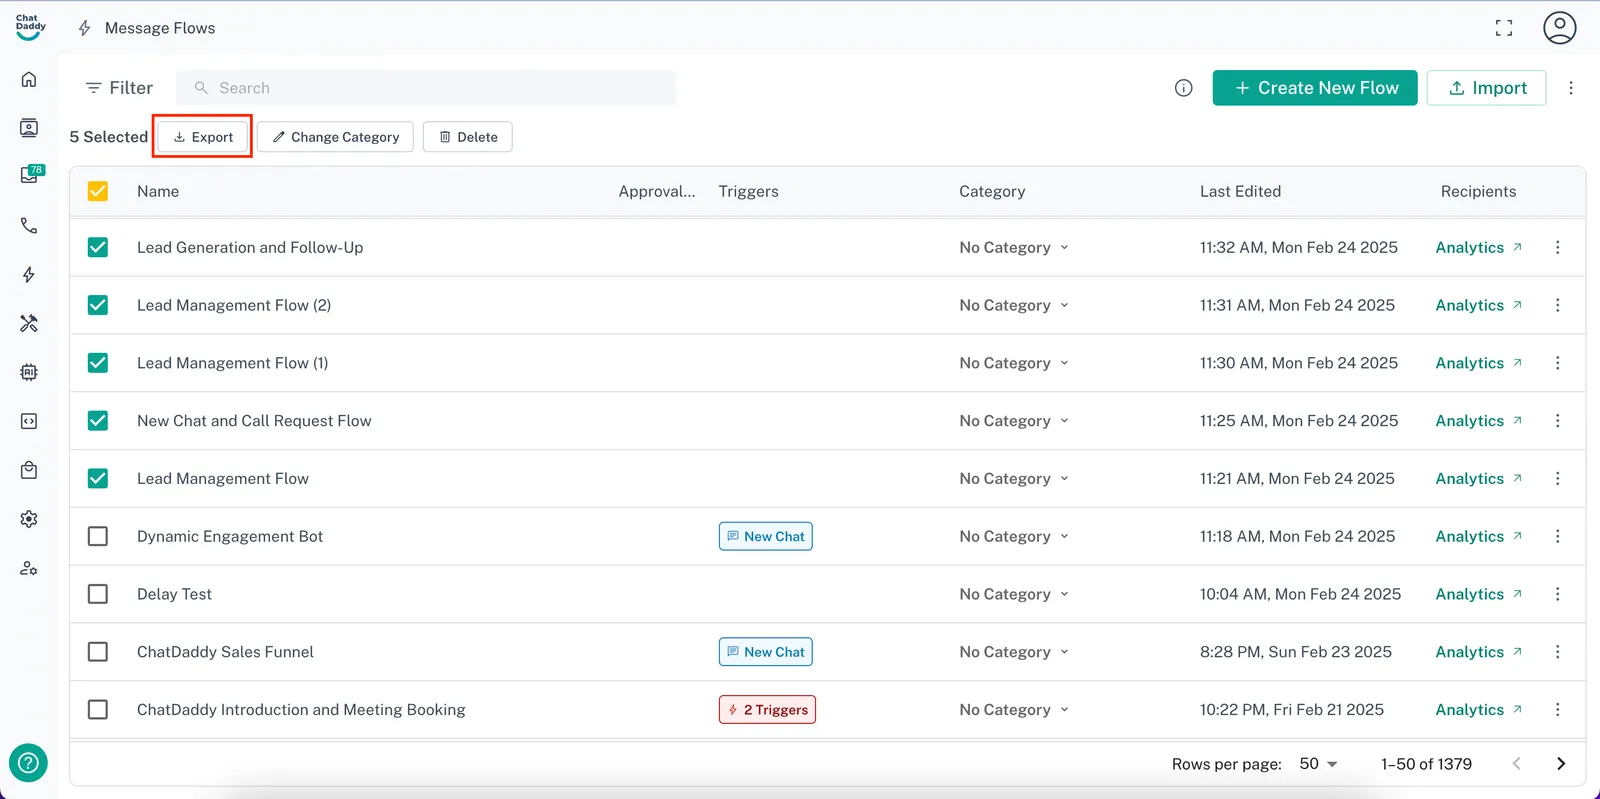The height and width of the screenshot is (799, 1600).
Task: Open the Filter menu
Action: click(x=119, y=88)
